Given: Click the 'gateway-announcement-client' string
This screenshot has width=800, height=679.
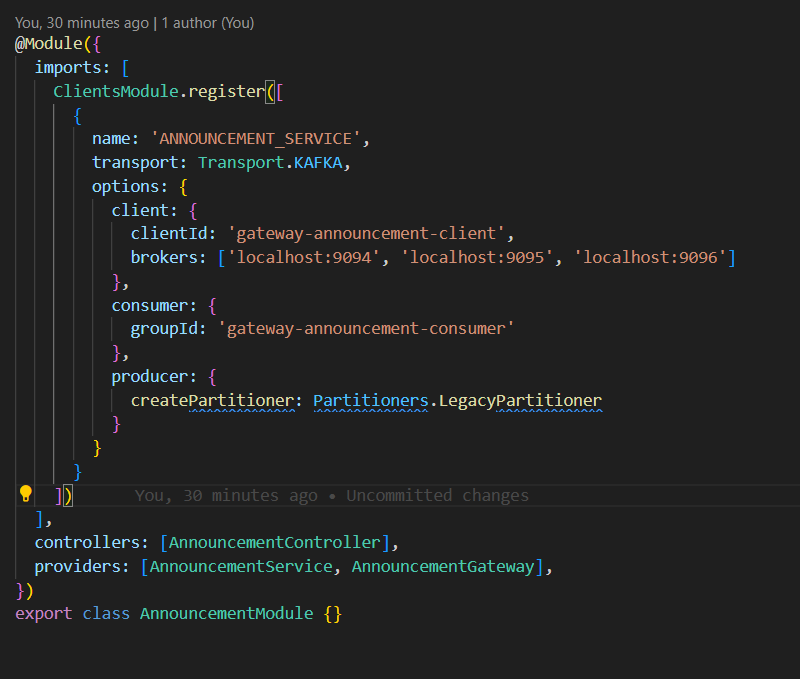Looking at the screenshot, I should [x=366, y=234].
